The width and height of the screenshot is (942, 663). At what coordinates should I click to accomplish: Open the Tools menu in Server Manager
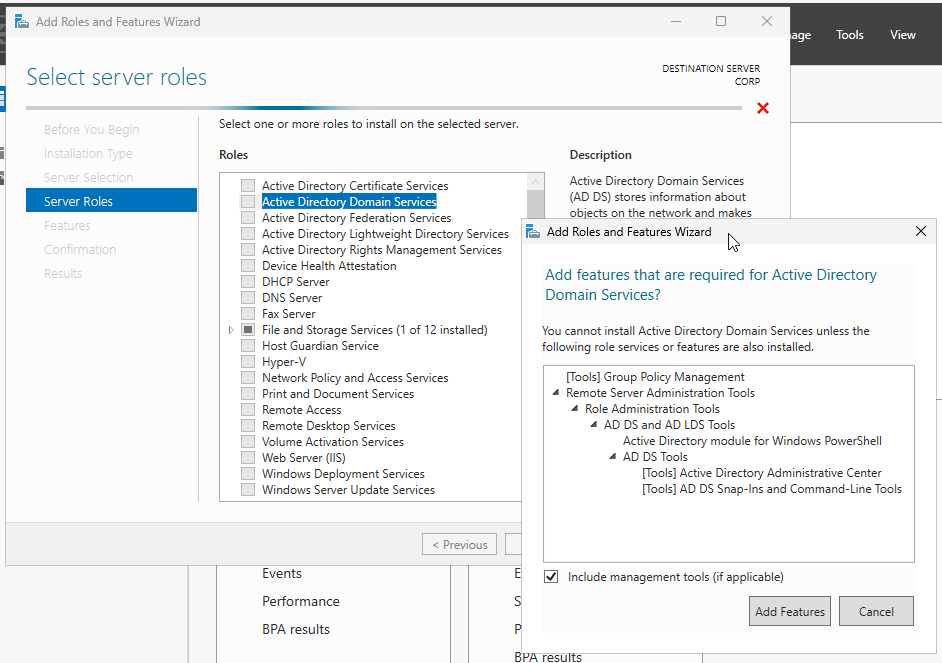click(849, 35)
